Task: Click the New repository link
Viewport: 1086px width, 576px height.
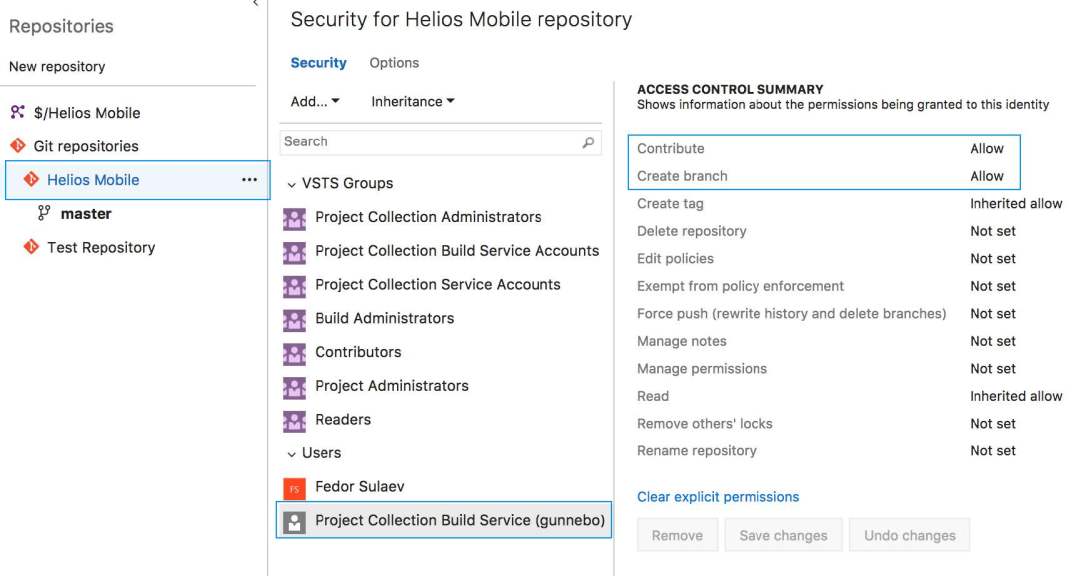Action: pos(57,66)
